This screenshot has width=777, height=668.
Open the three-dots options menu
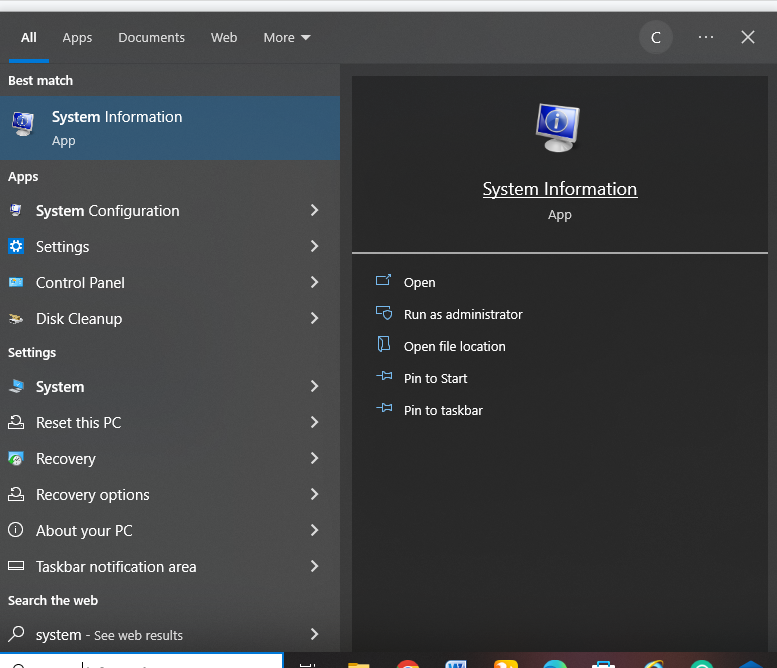[x=706, y=37]
